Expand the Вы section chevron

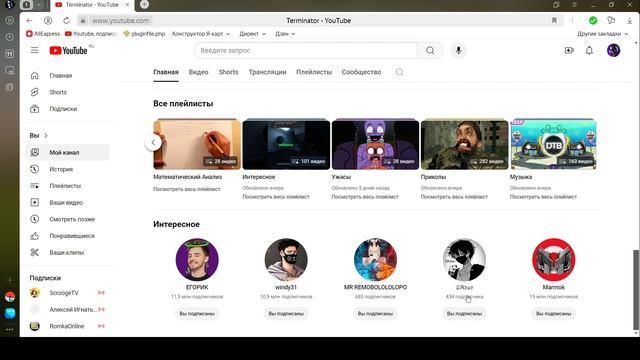pos(46,136)
